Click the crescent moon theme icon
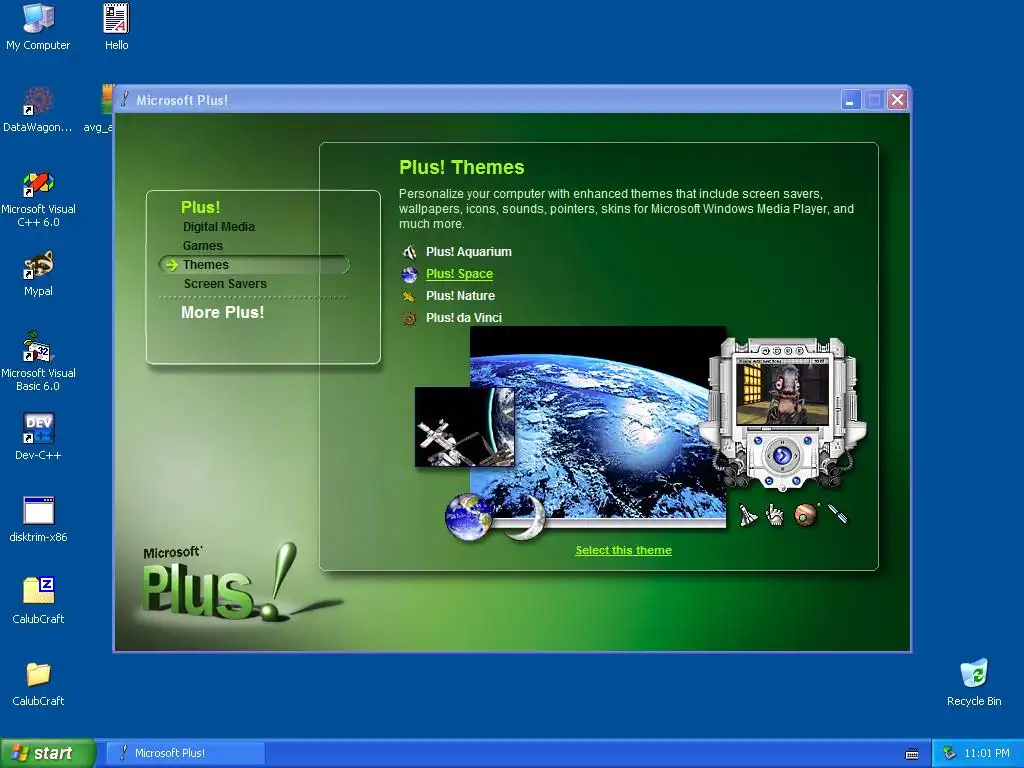1024x768 pixels. point(527,517)
